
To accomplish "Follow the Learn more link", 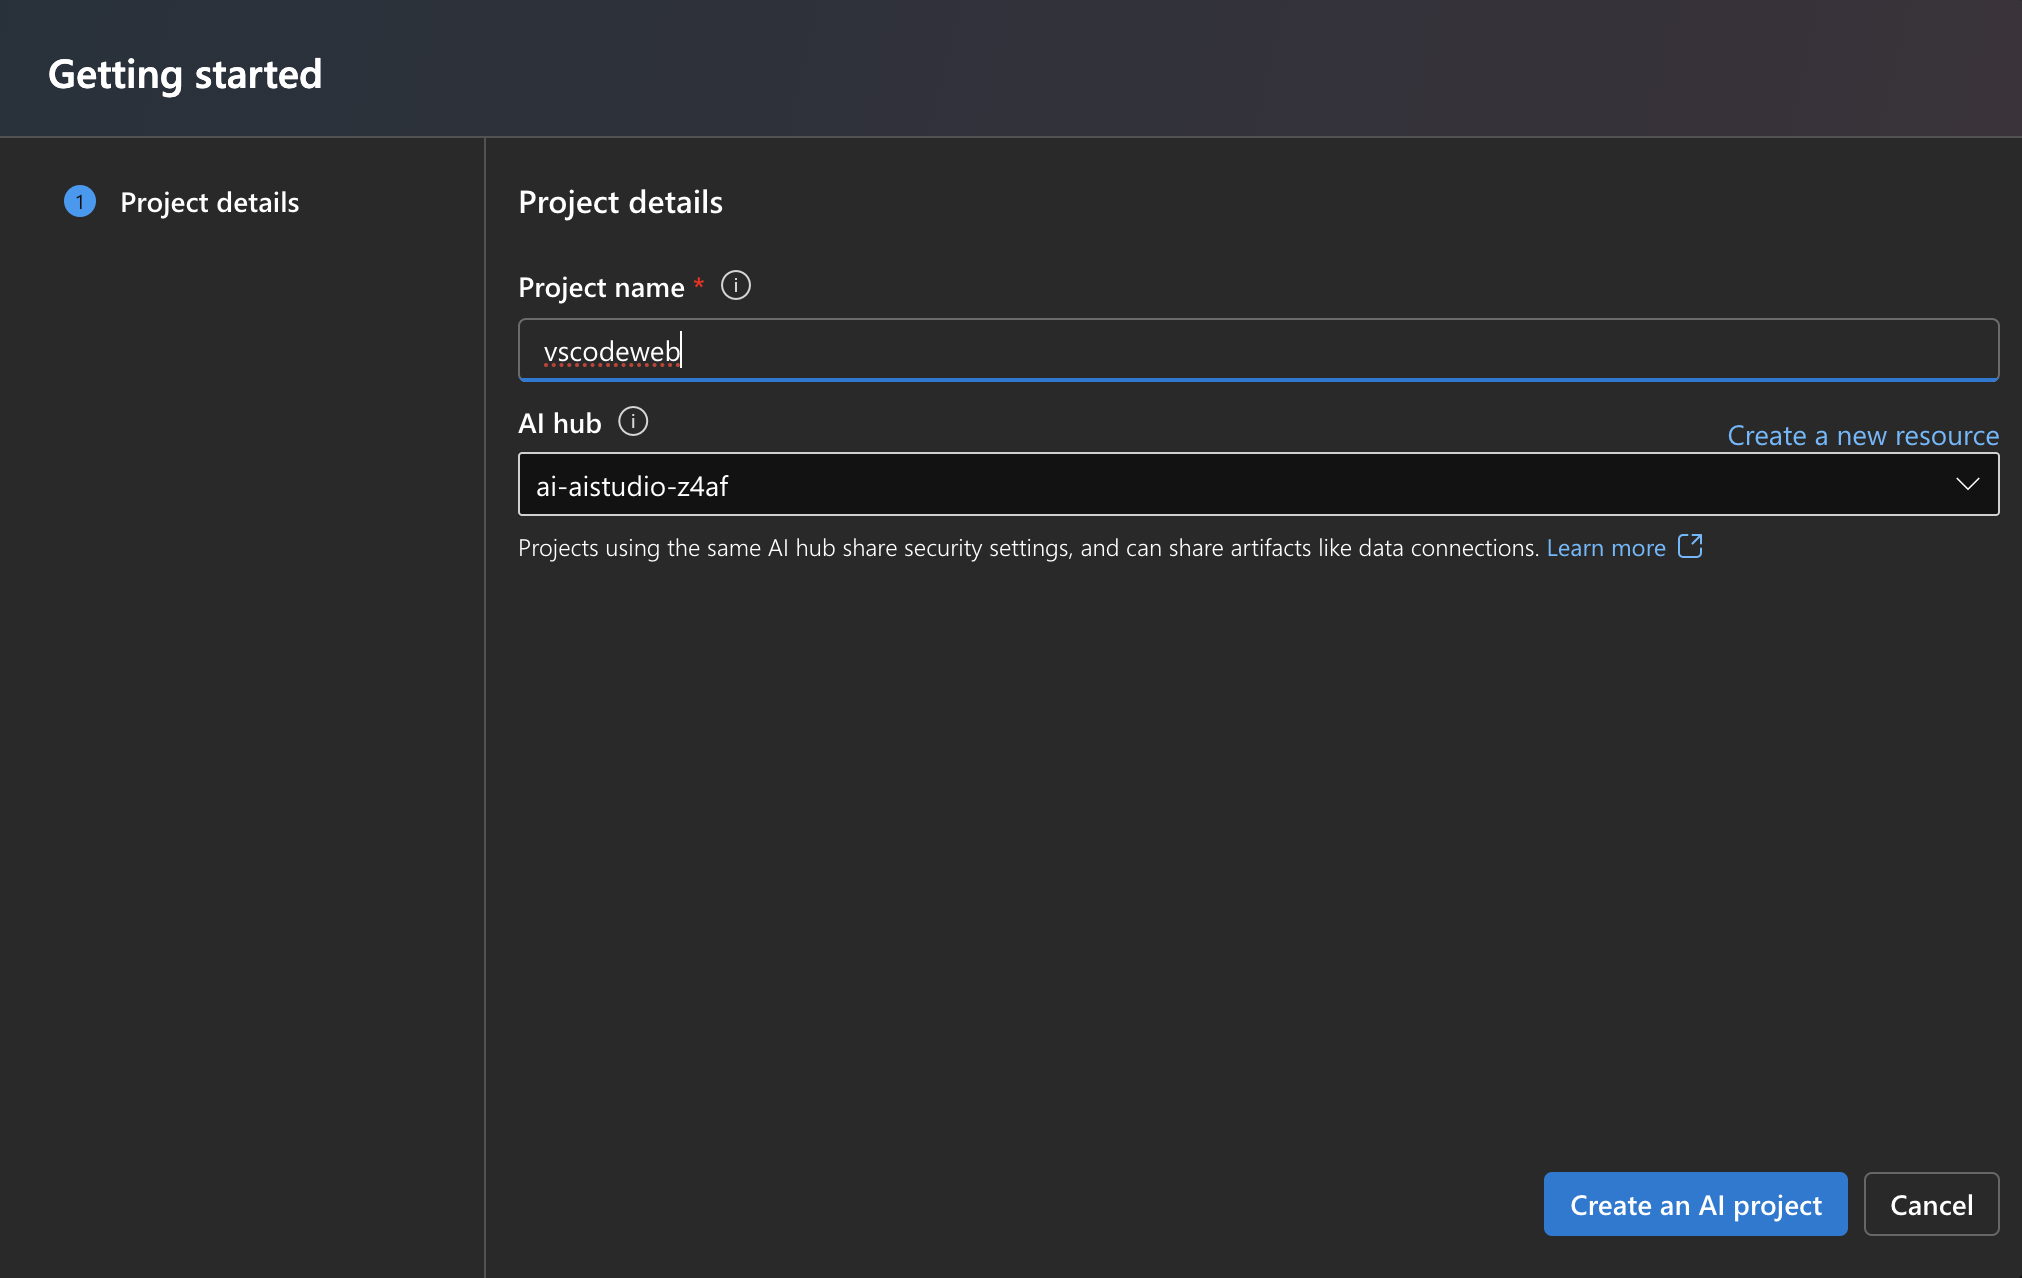I will (1606, 548).
